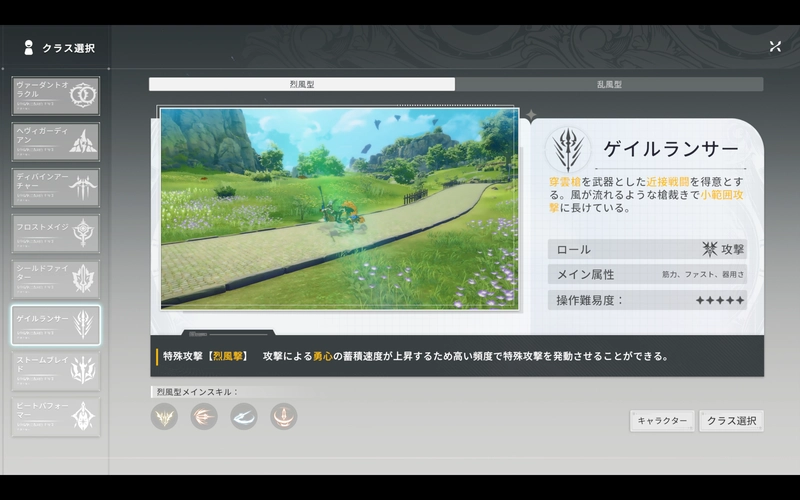Select the ストームブレイド class card
This screenshot has height=500, width=800.
pyautogui.click(x=56, y=371)
